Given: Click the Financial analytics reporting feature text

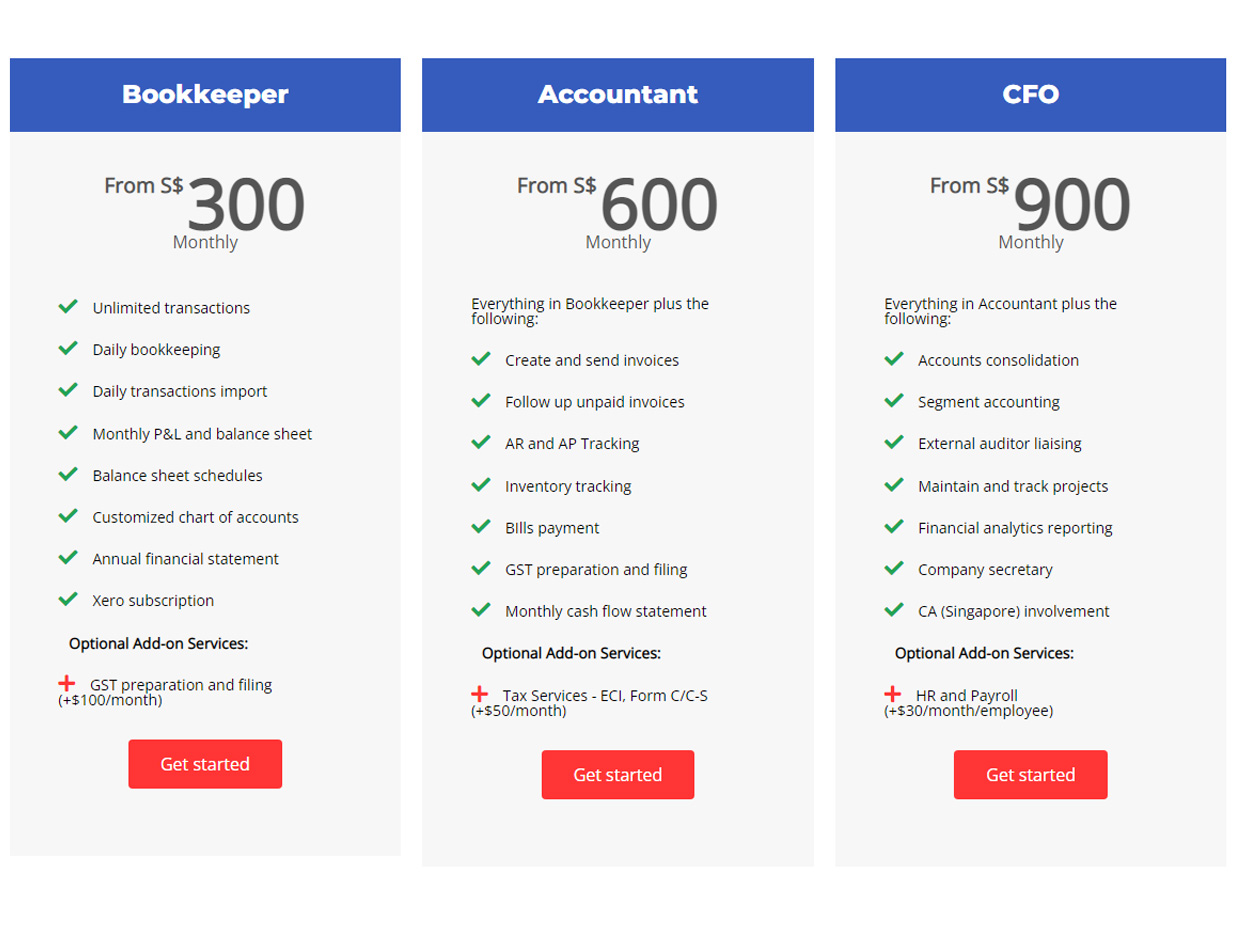Looking at the screenshot, I should [x=1015, y=528].
